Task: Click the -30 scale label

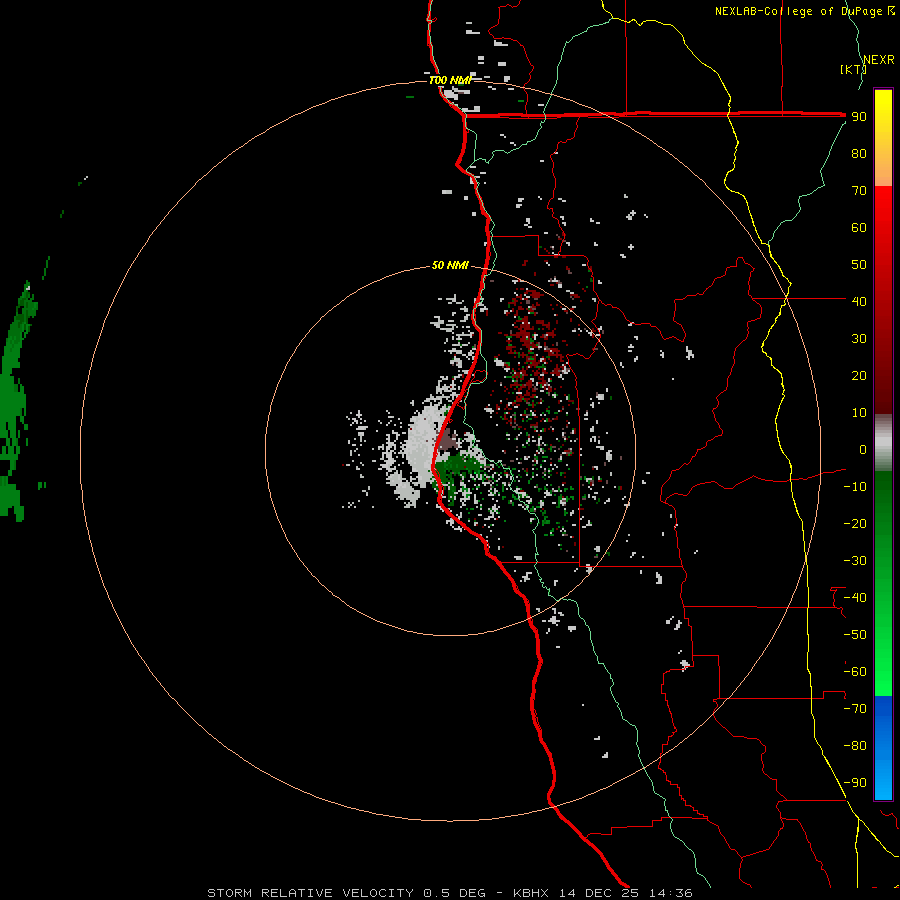Action: (855, 561)
